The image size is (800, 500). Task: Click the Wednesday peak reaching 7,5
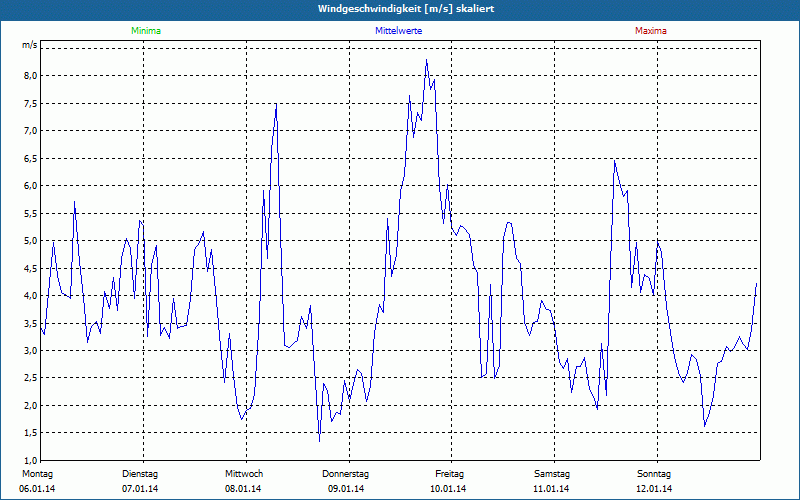click(276, 104)
